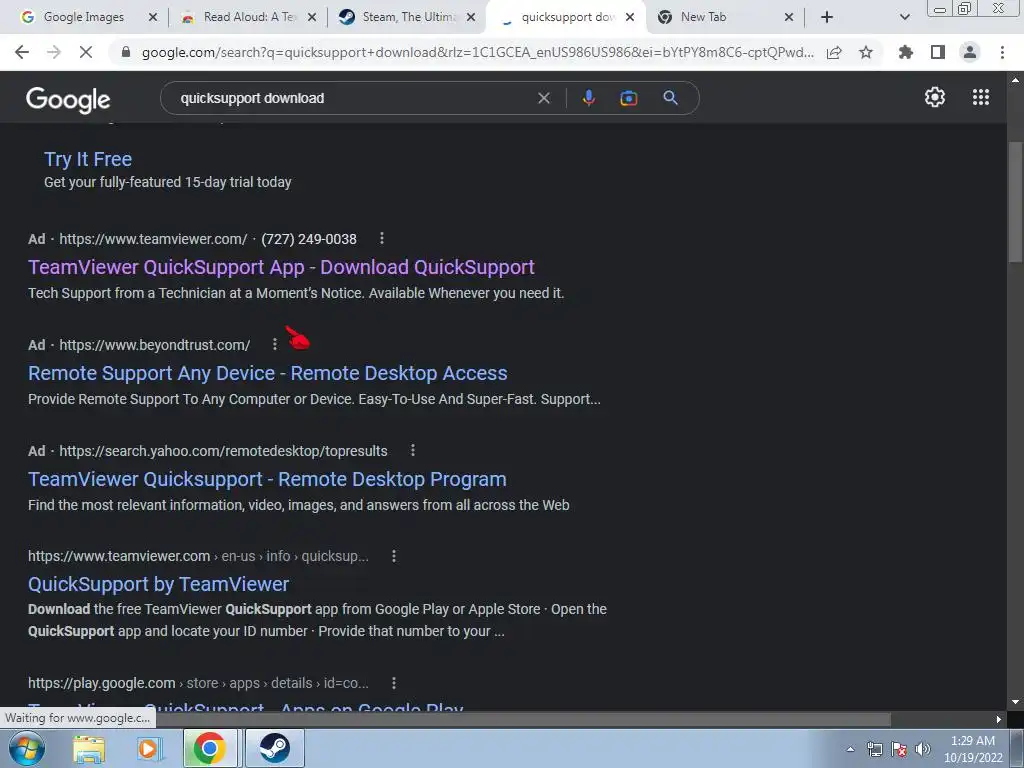Click the share page icon in address bar
Viewport: 1024px width, 768px height.
coord(834,52)
